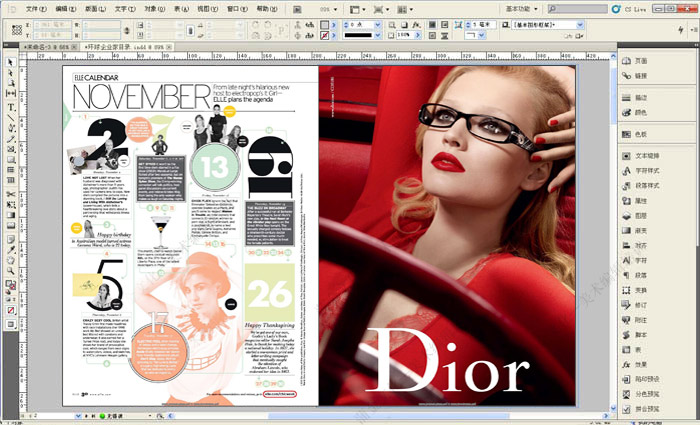Open the 分色预览 (Separations Preview) panel

[641, 394]
